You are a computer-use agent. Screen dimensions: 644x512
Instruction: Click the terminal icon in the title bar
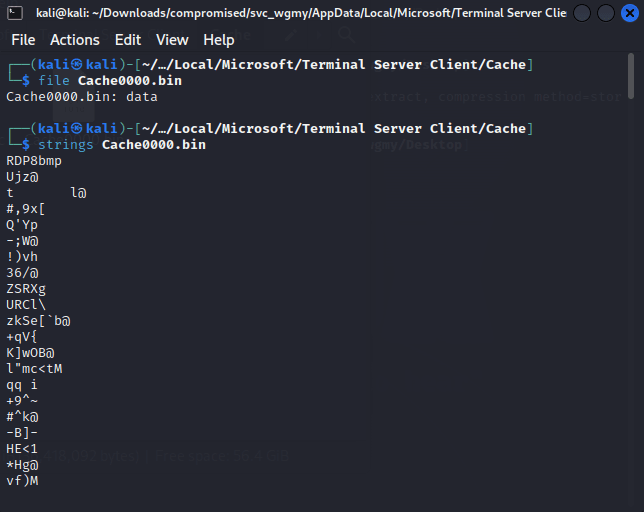(x=15, y=13)
